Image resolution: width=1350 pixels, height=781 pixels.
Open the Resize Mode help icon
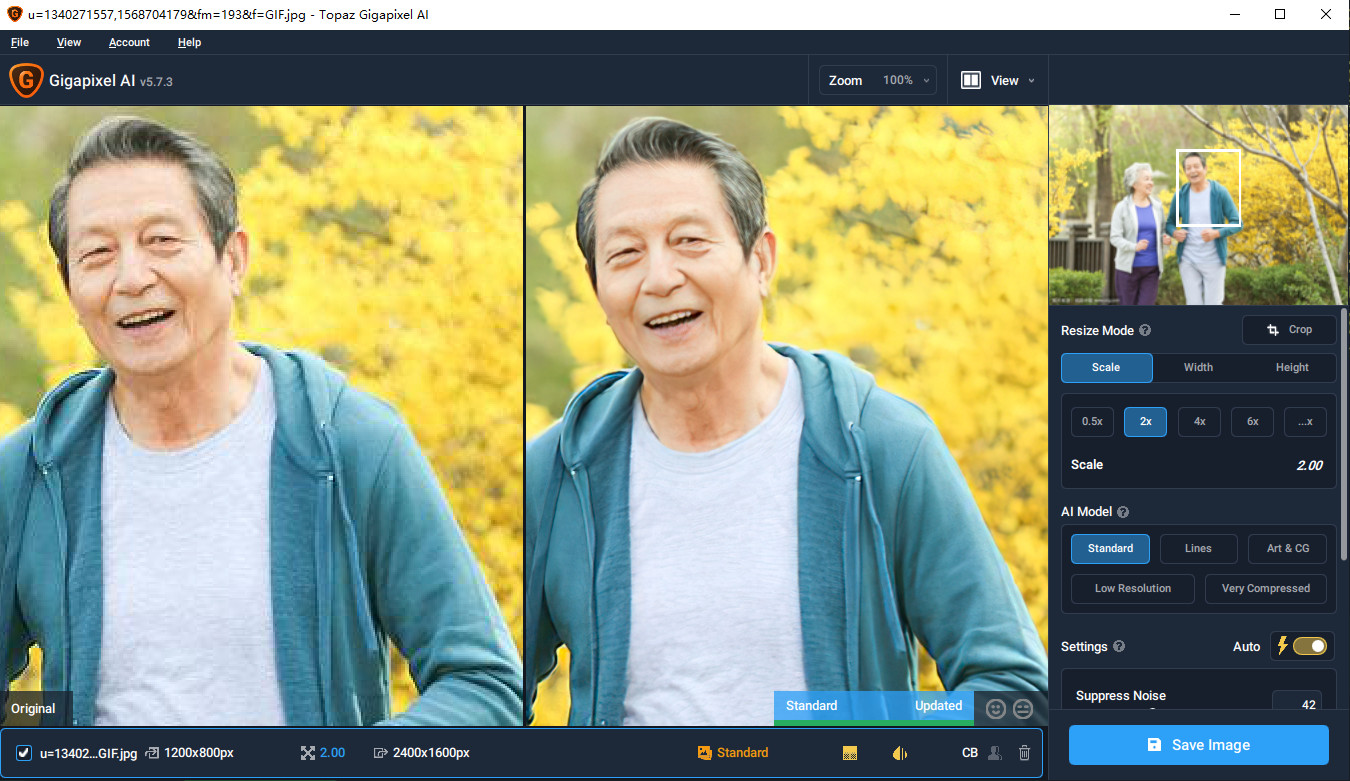click(x=1145, y=331)
